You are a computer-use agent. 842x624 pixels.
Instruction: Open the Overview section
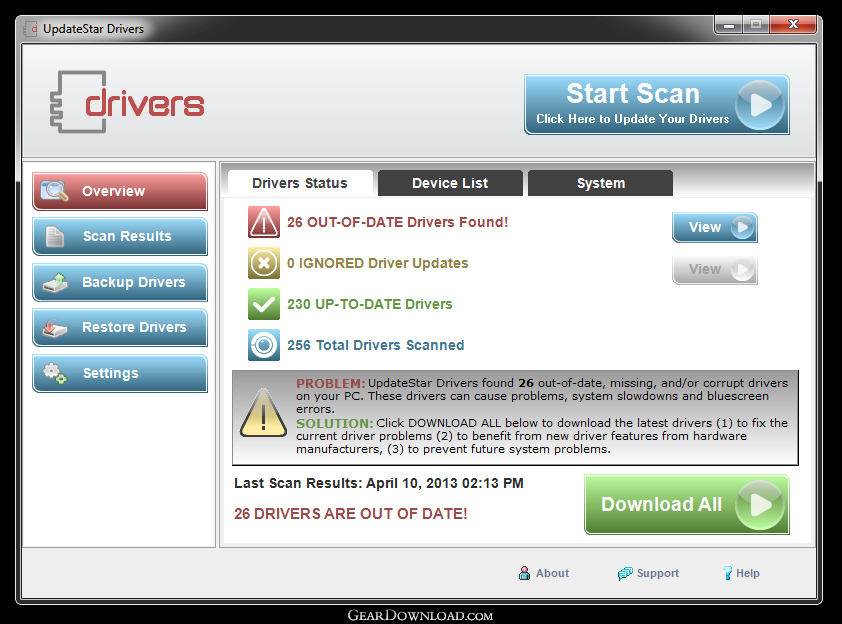click(x=120, y=191)
